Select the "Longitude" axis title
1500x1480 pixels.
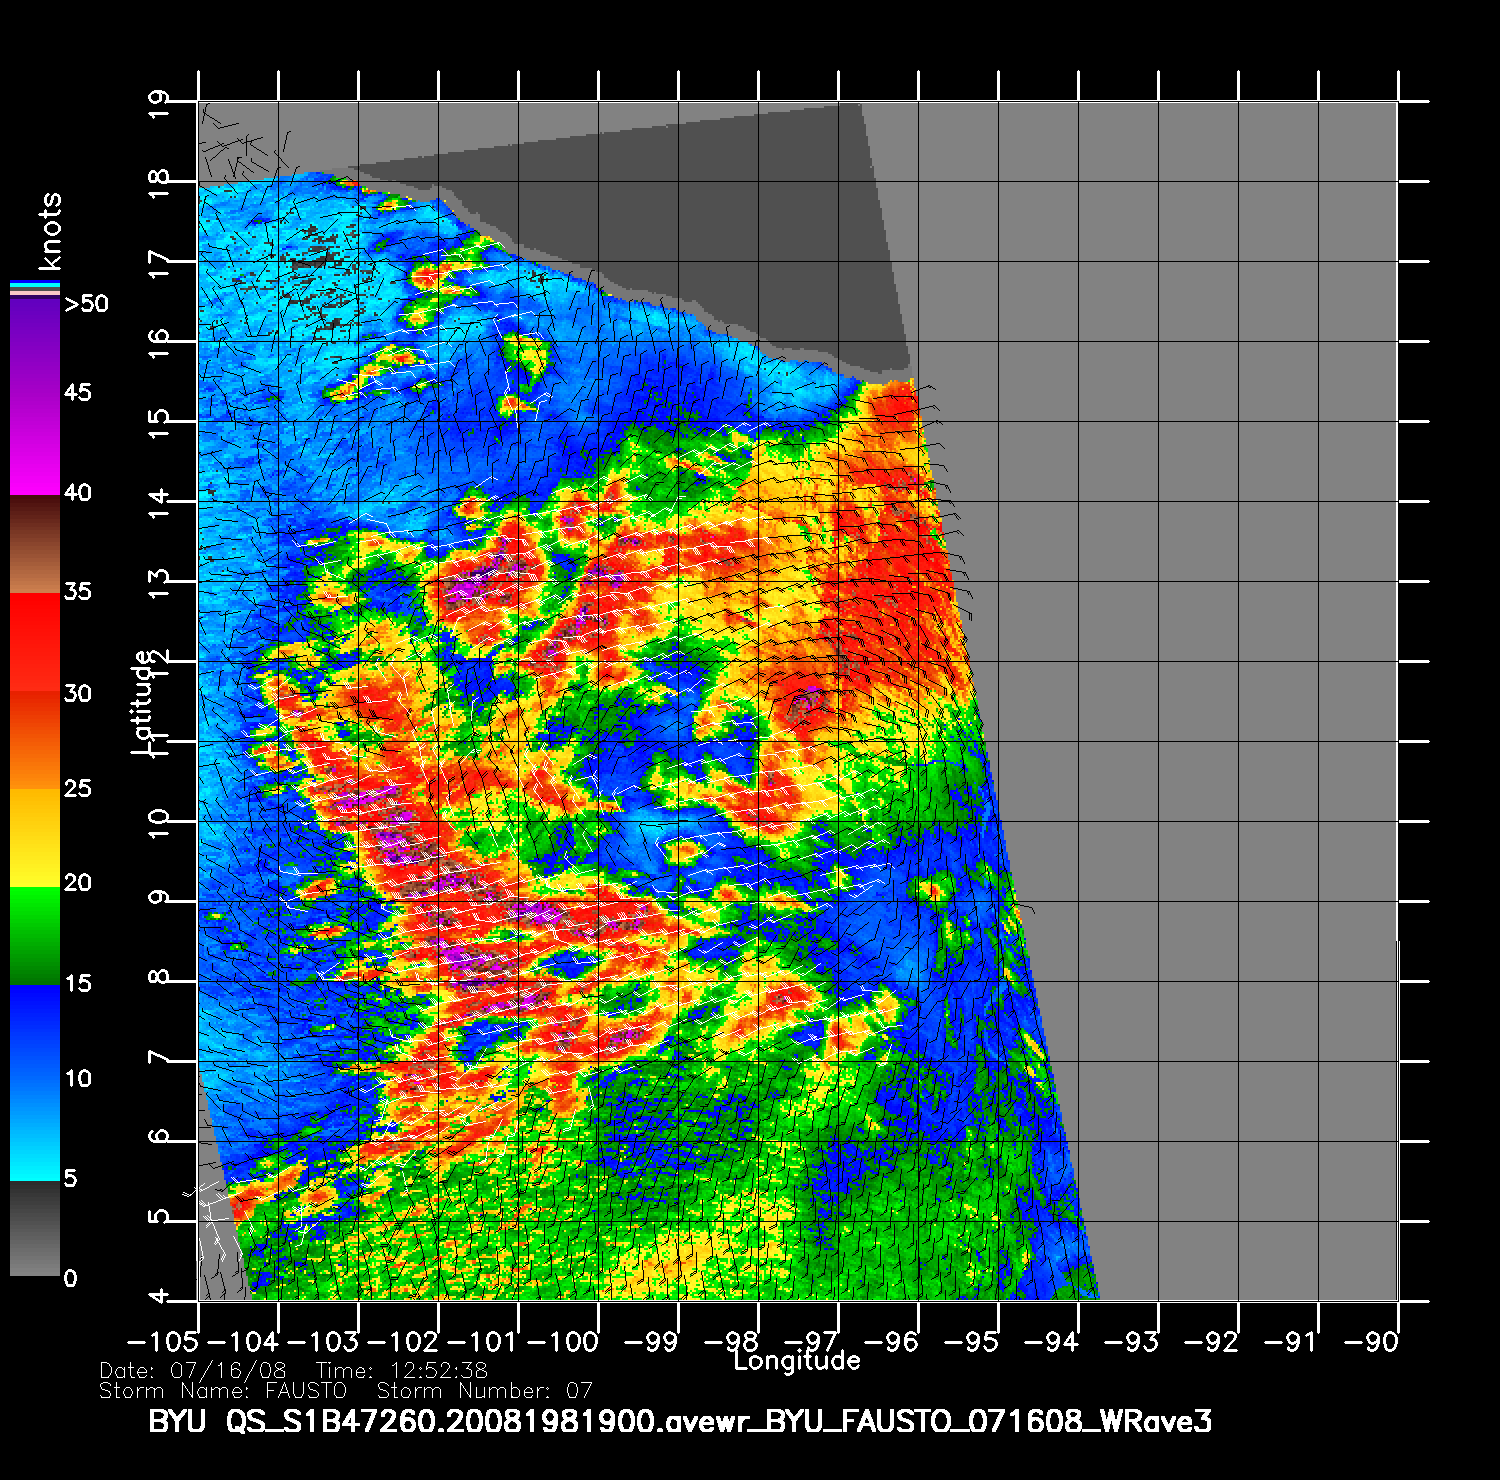796,1360
